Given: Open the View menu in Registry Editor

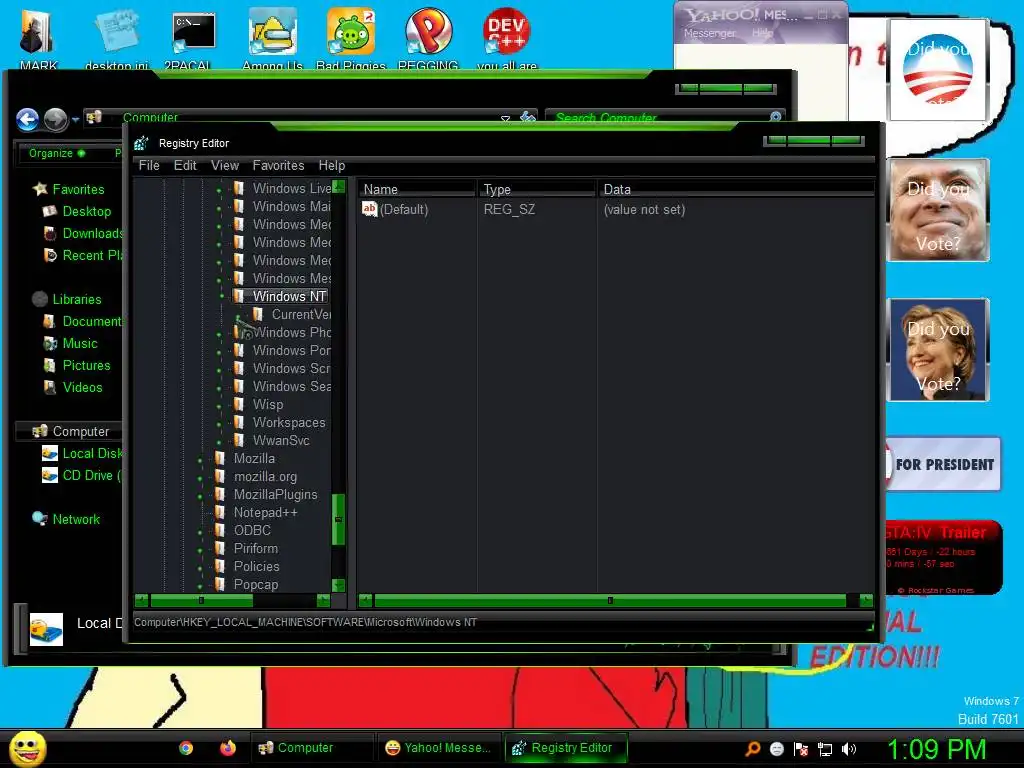Looking at the screenshot, I should pos(225,165).
